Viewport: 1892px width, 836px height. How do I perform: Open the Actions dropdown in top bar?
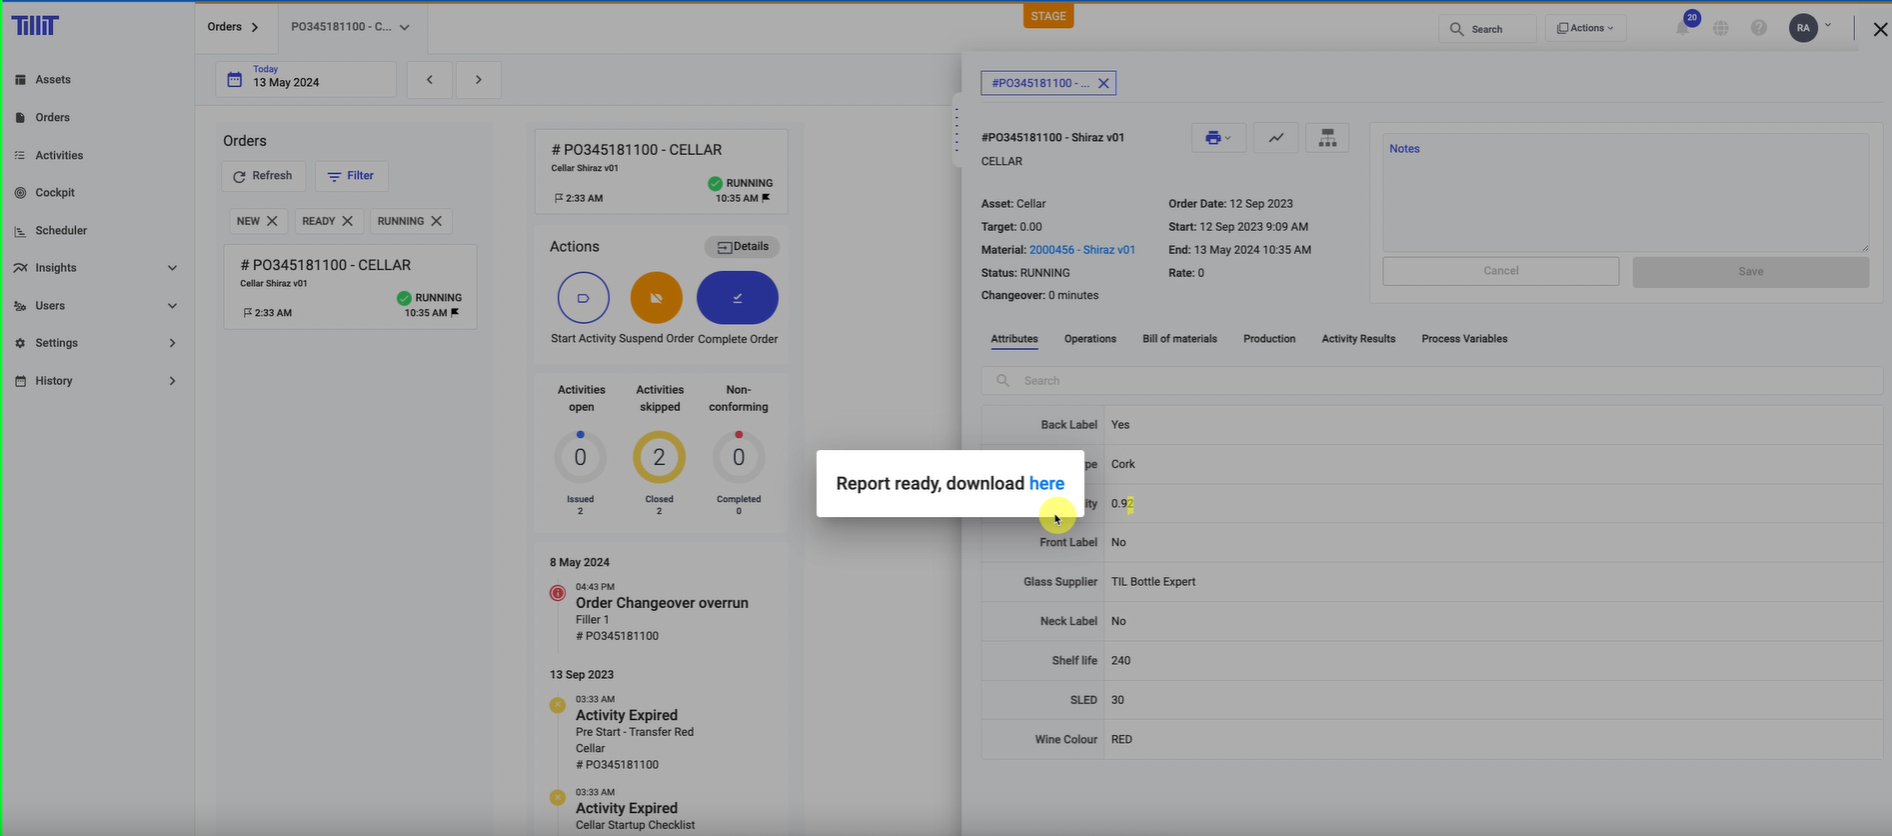coord(1585,28)
